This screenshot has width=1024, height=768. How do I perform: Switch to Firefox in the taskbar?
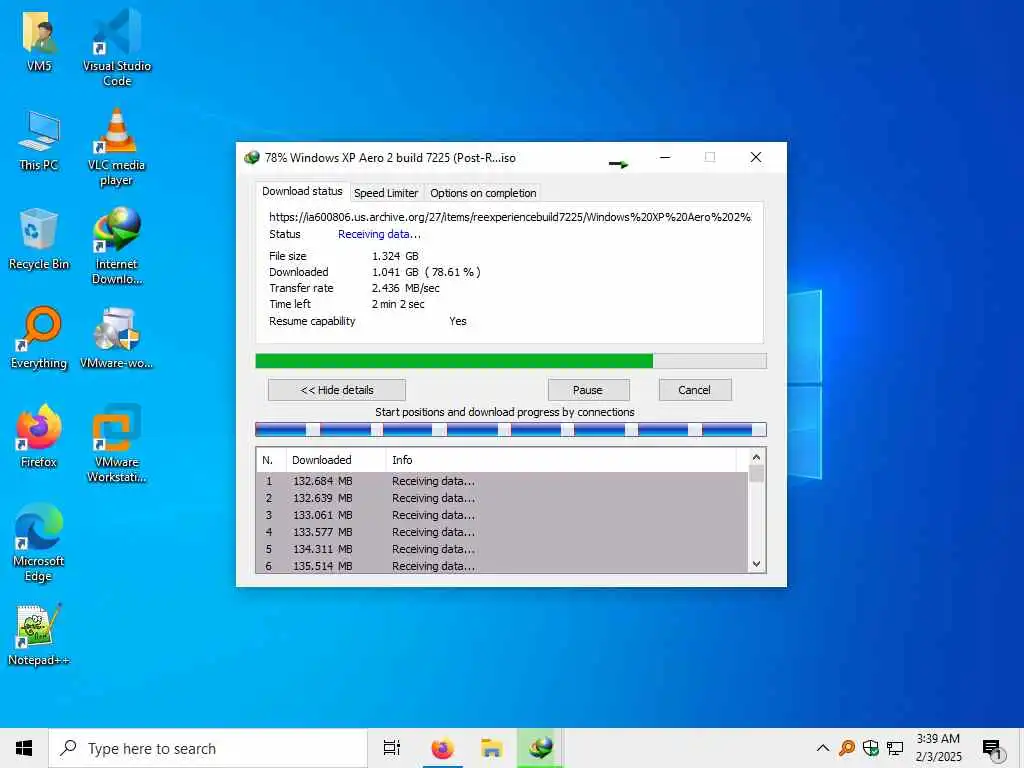443,748
